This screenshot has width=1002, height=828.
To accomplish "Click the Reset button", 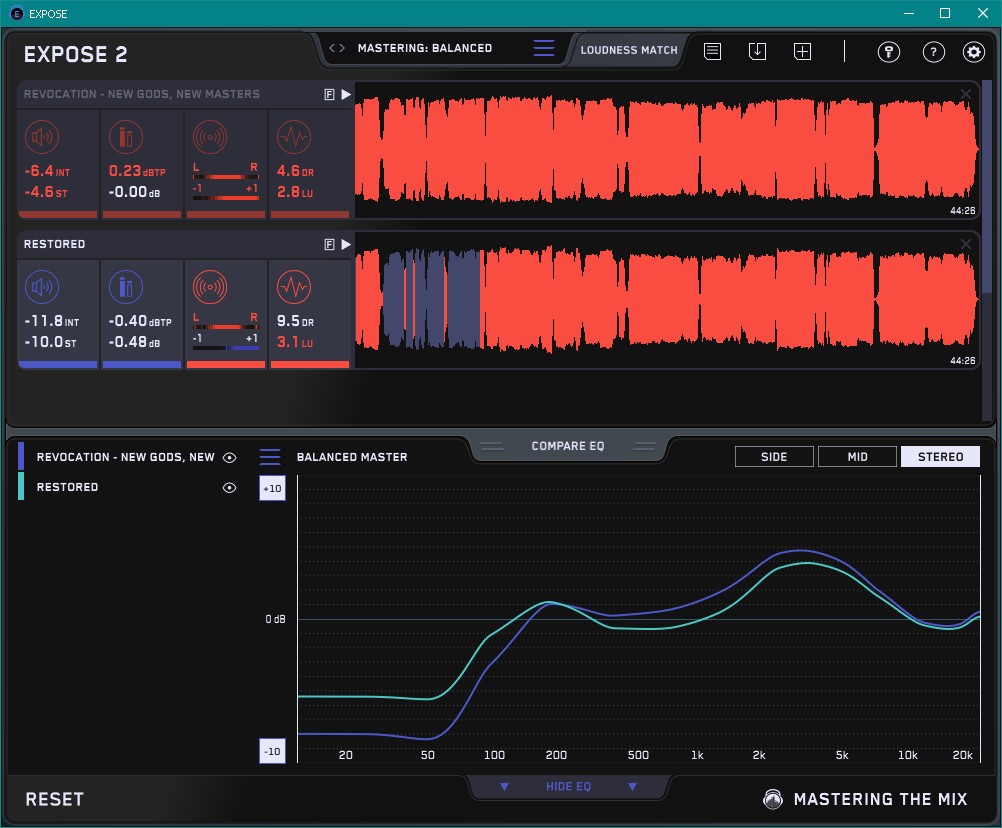I will [x=55, y=799].
